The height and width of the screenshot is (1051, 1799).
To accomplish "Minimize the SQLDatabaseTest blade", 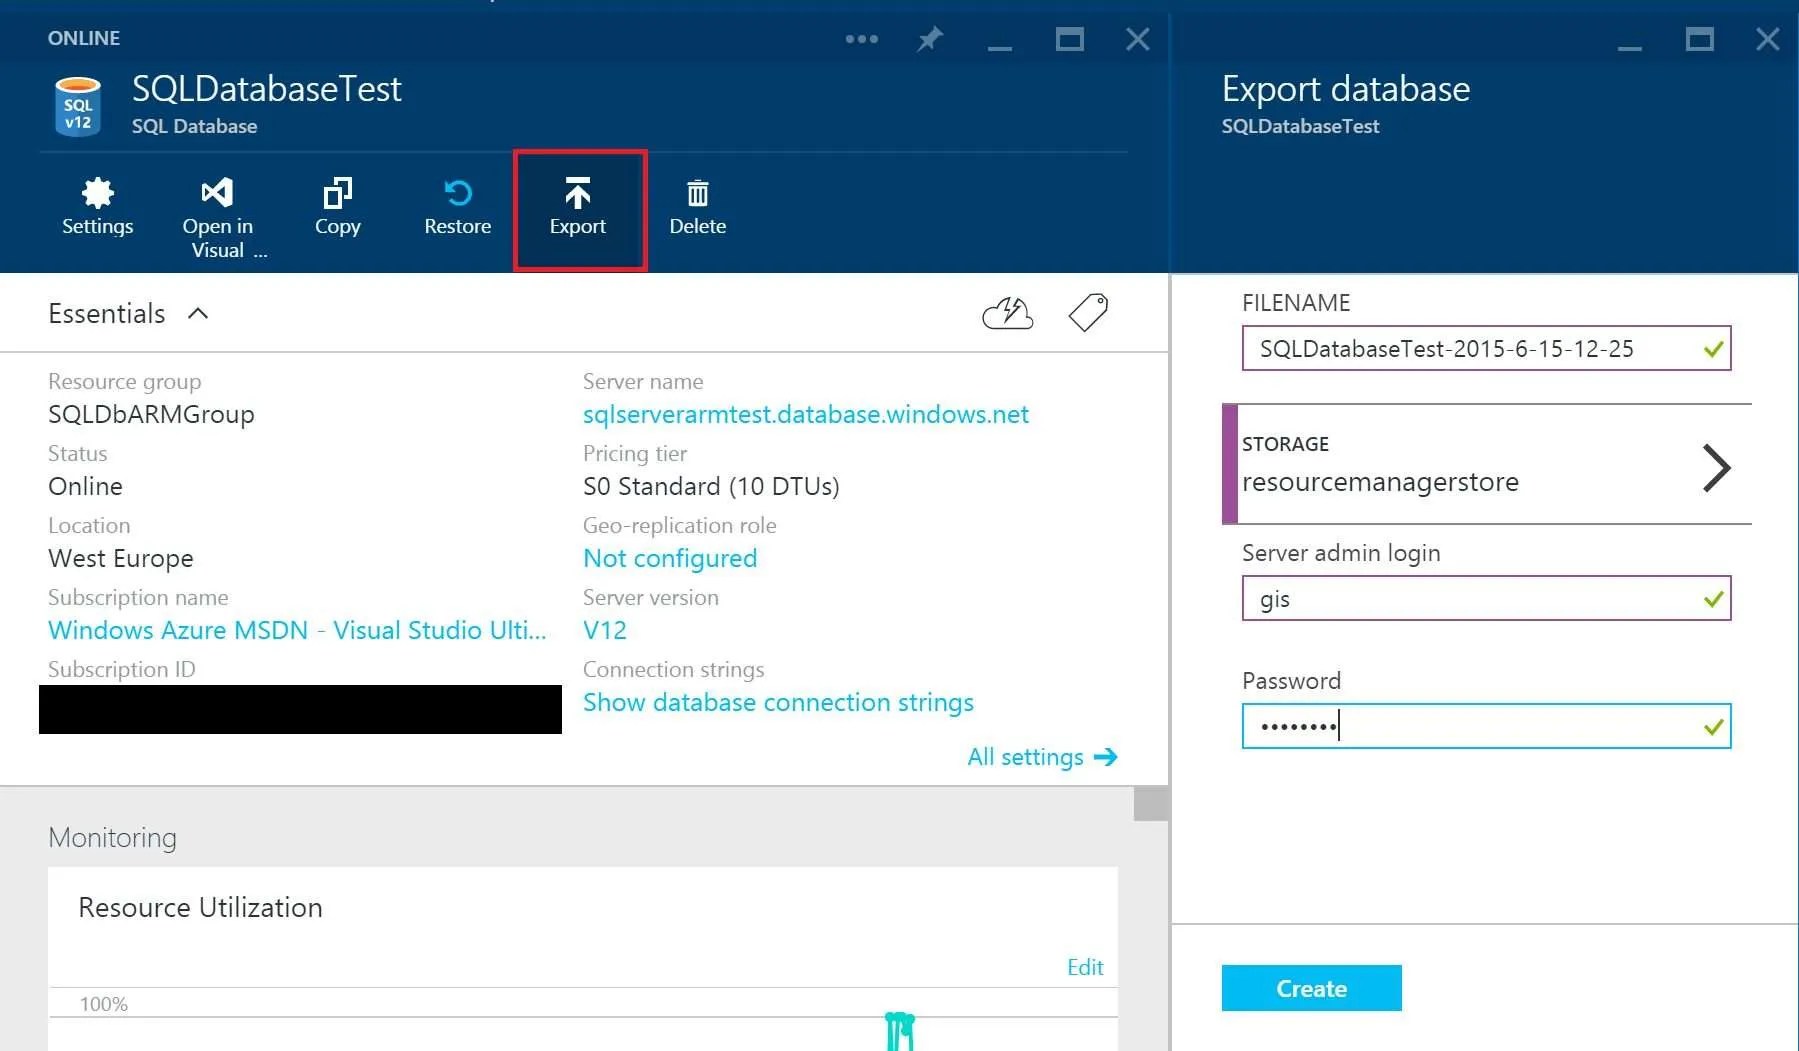I will (999, 46).
